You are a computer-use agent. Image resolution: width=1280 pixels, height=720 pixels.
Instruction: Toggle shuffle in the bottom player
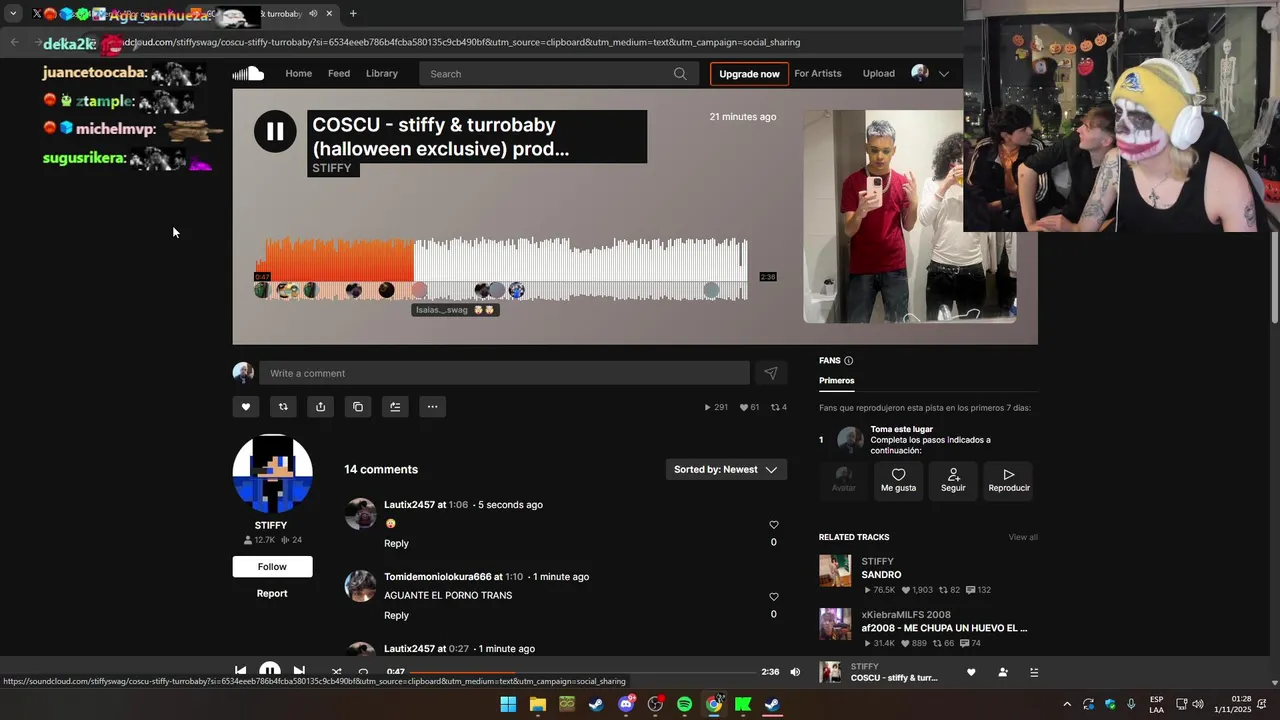pyautogui.click(x=336, y=672)
